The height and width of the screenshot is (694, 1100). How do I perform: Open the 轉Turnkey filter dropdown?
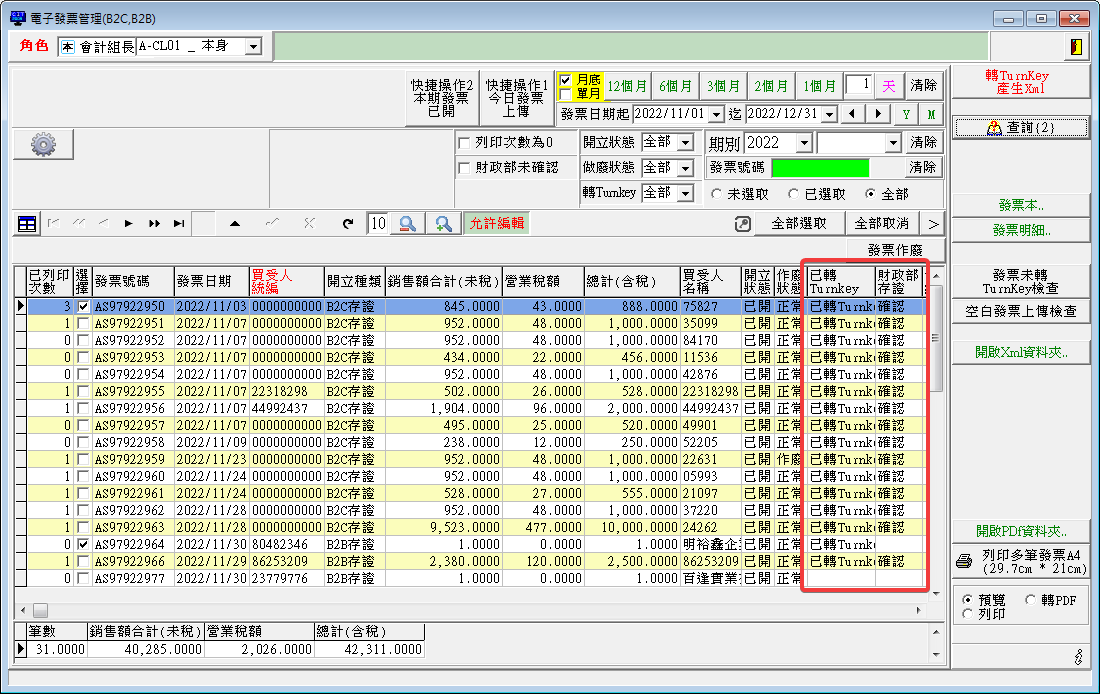pos(685,193)
